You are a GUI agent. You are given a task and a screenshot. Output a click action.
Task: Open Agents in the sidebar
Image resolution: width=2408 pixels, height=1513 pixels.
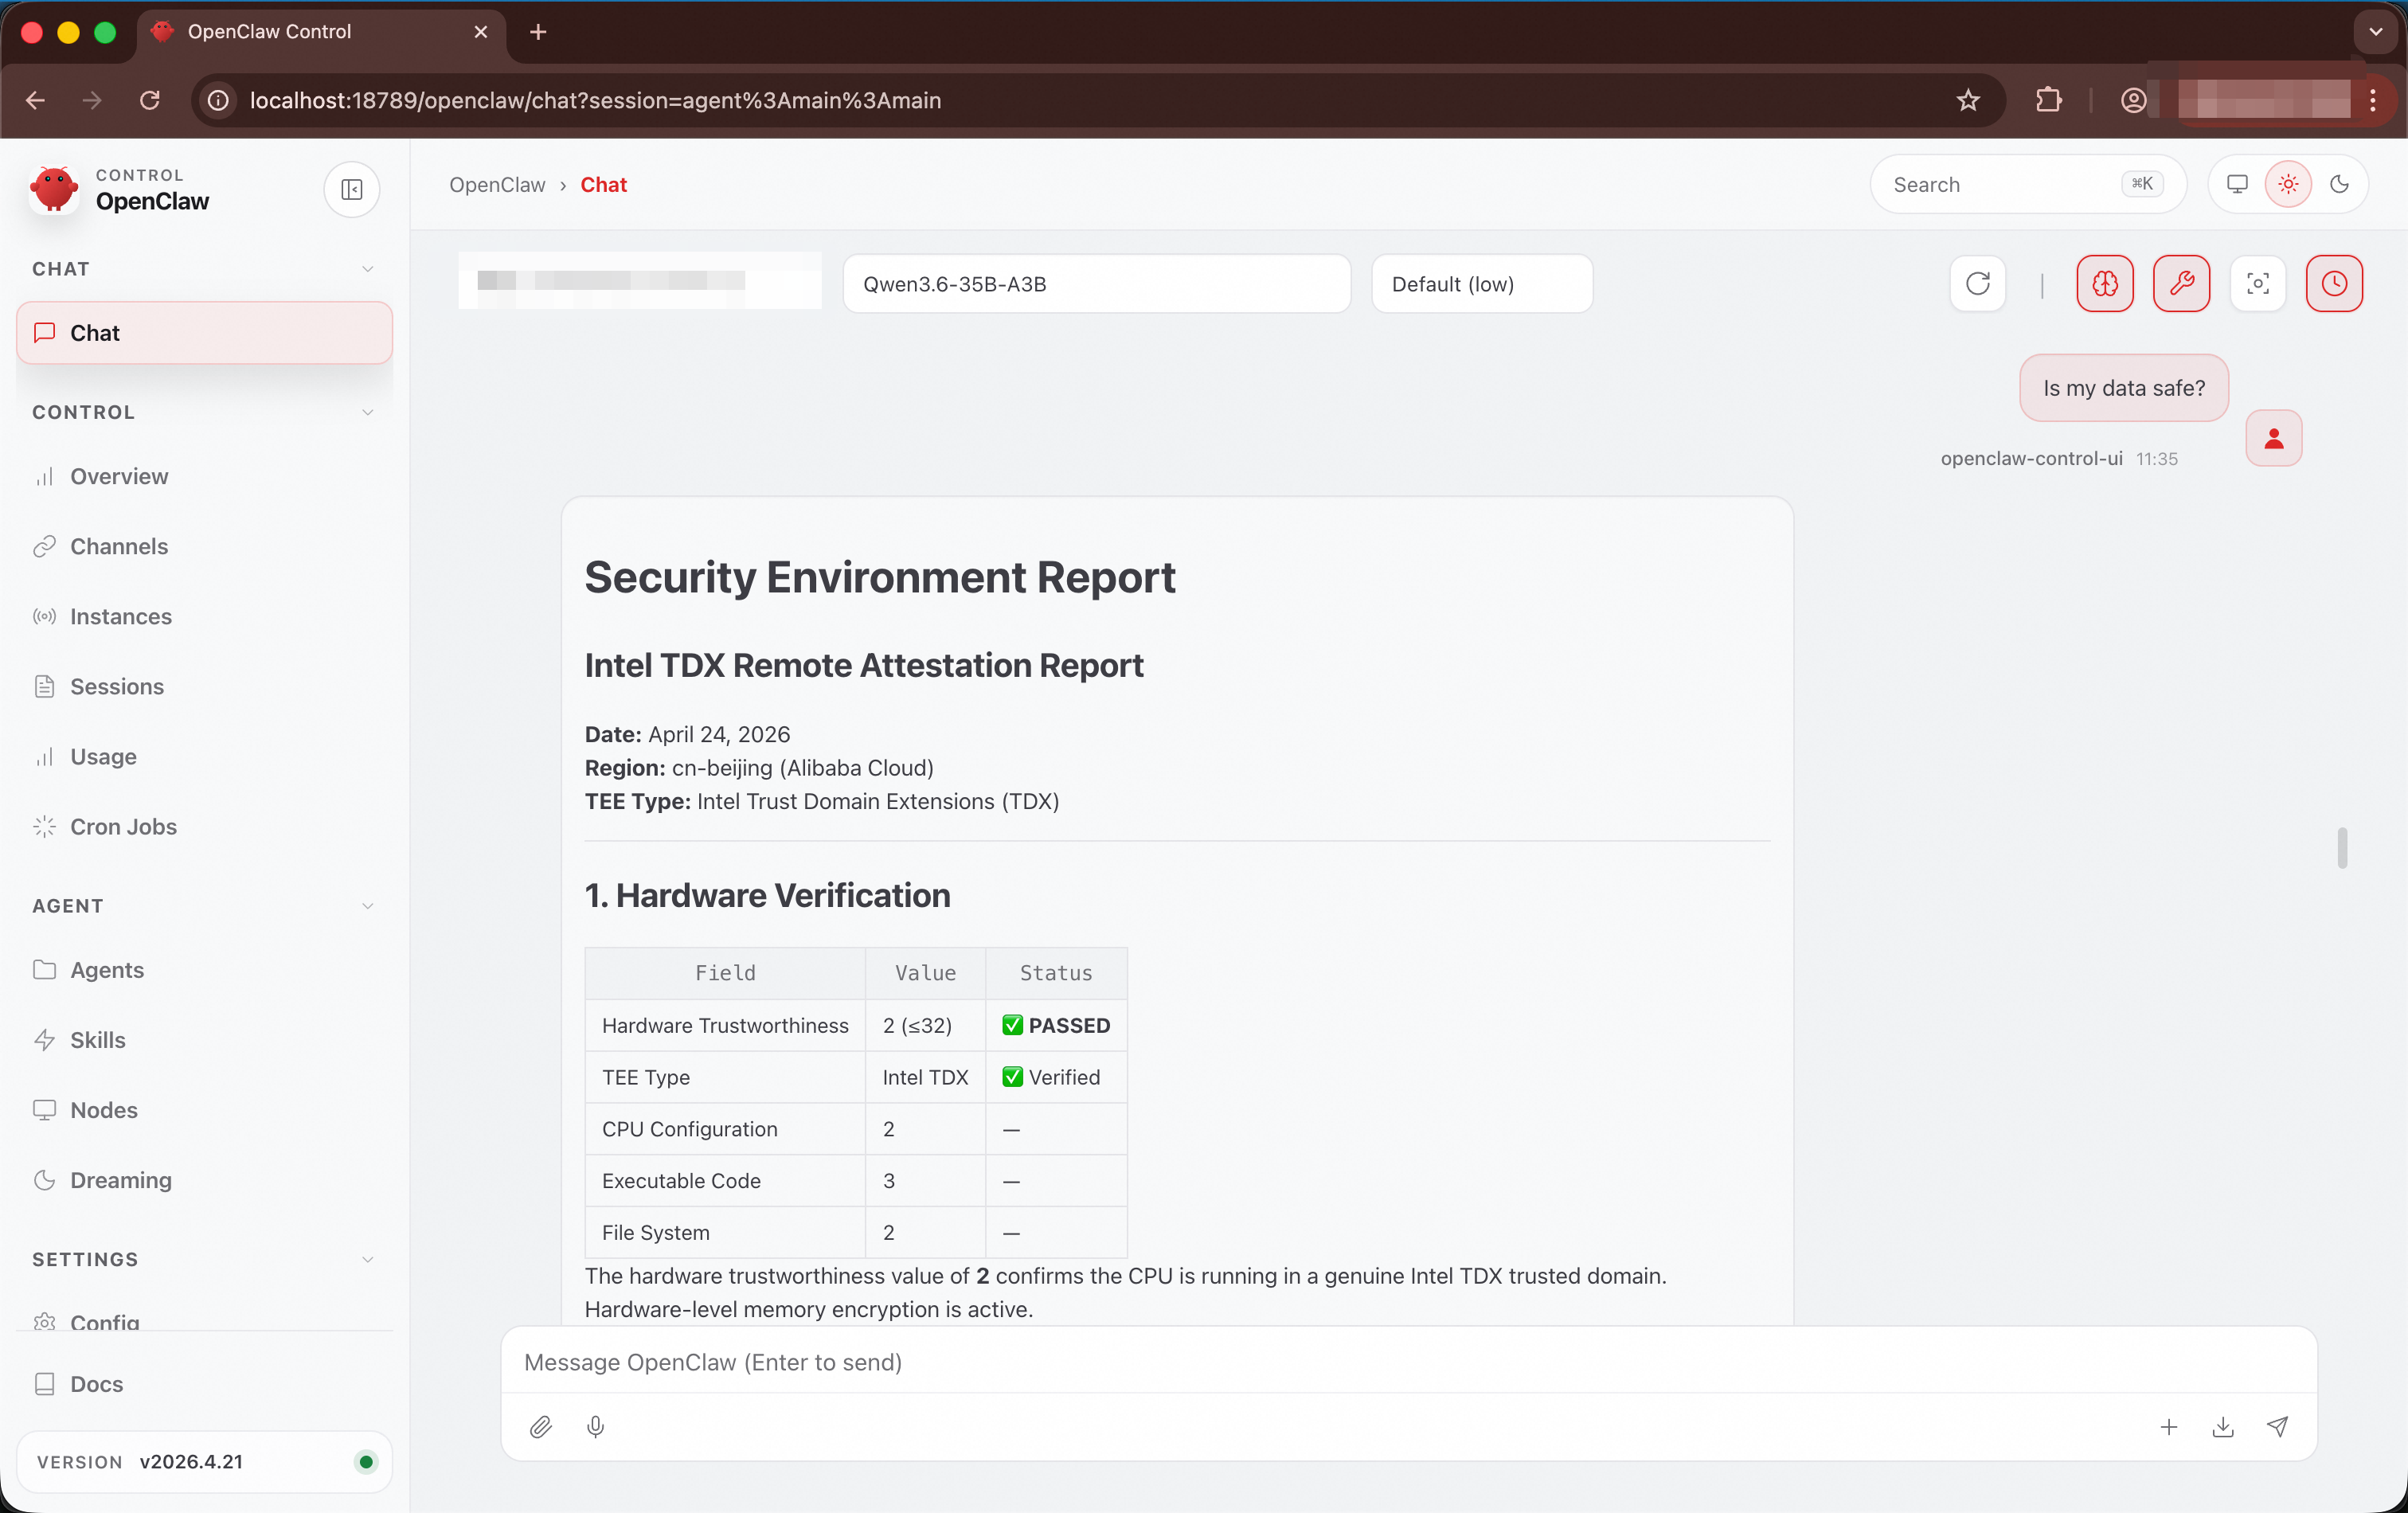coord(204,970)
